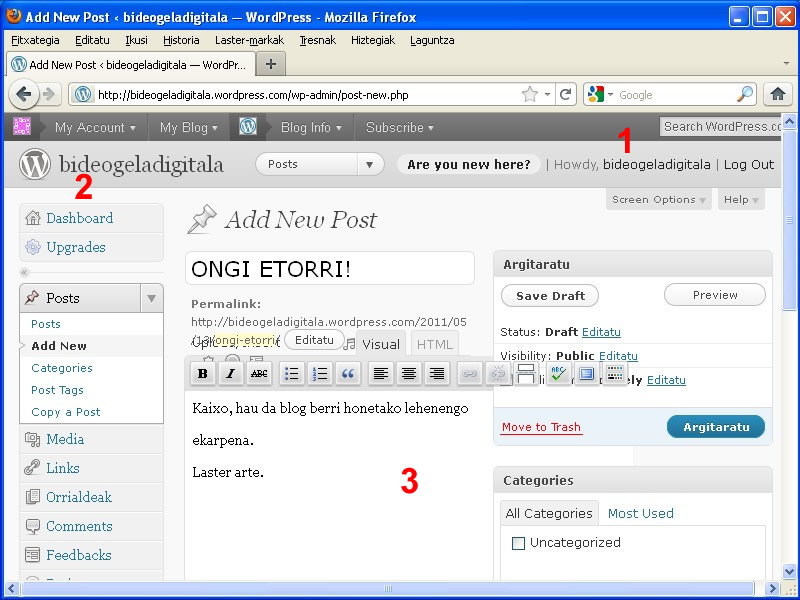
Task: Switch the editor to fullscreen mode
Action: coord(587,374)
